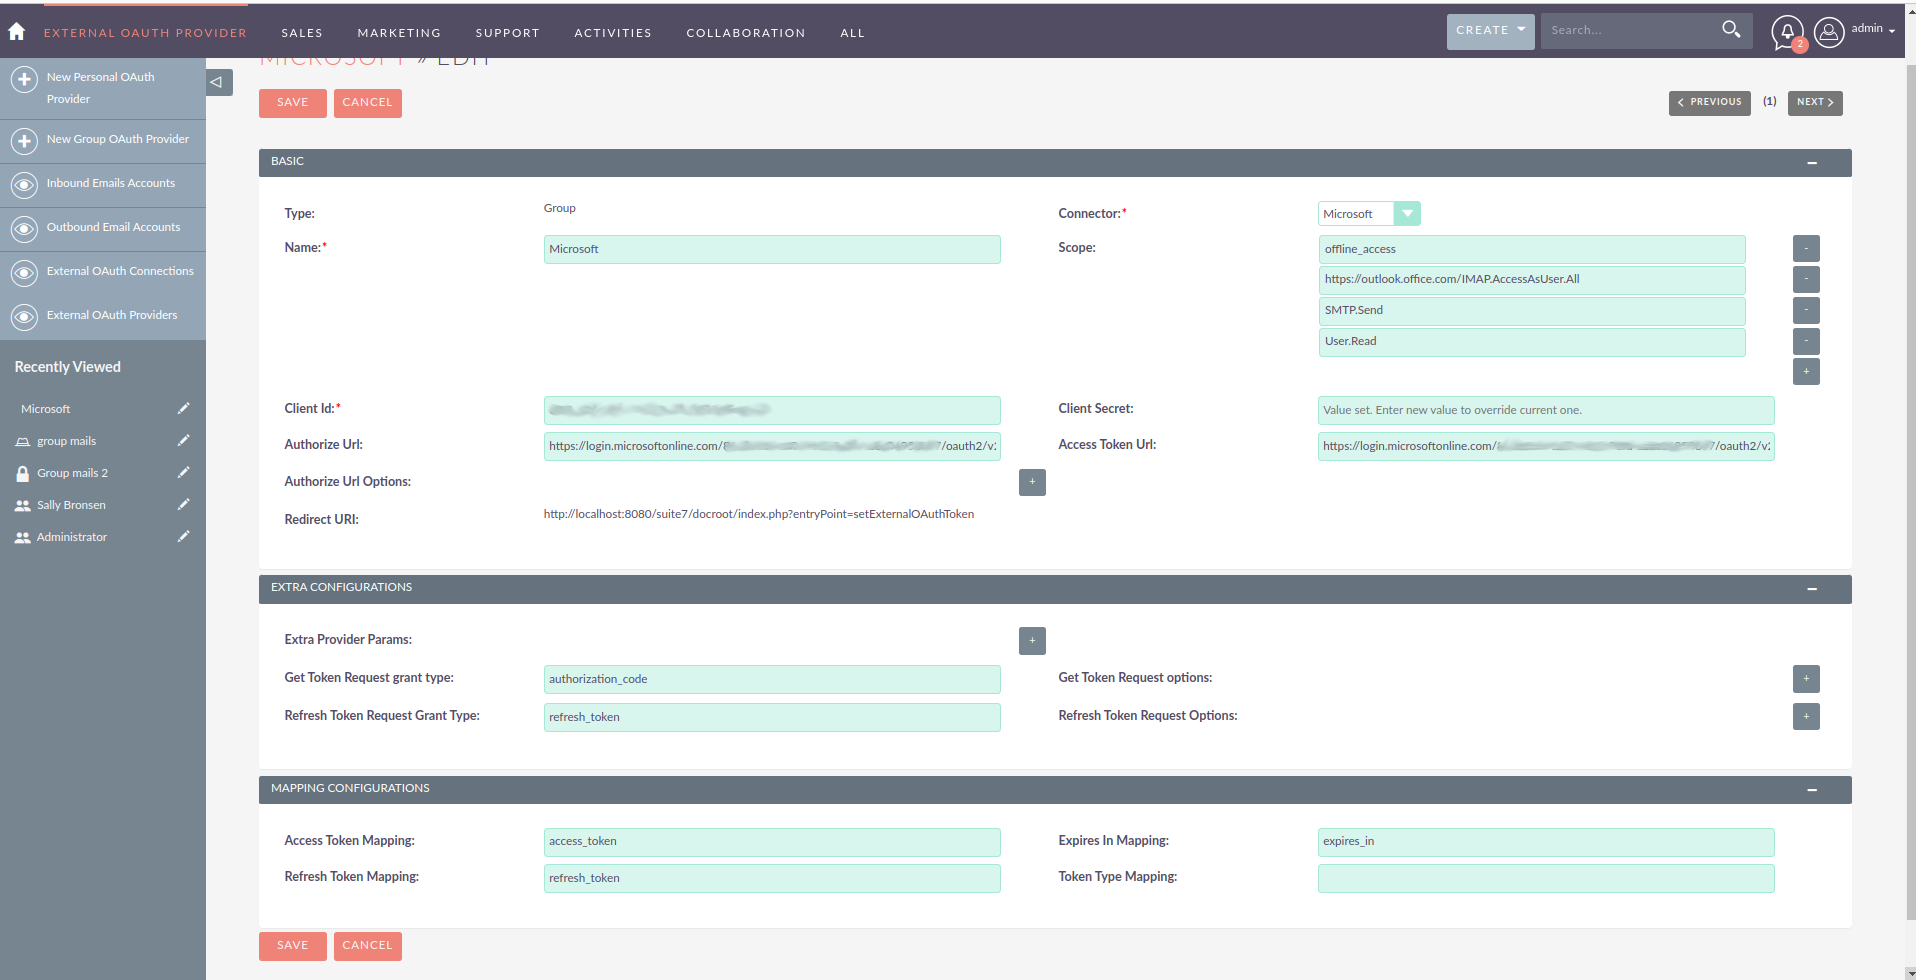Click the top Save button
Image resolution: width=1916 pixels, height=980 pixels.
[292, 103]
